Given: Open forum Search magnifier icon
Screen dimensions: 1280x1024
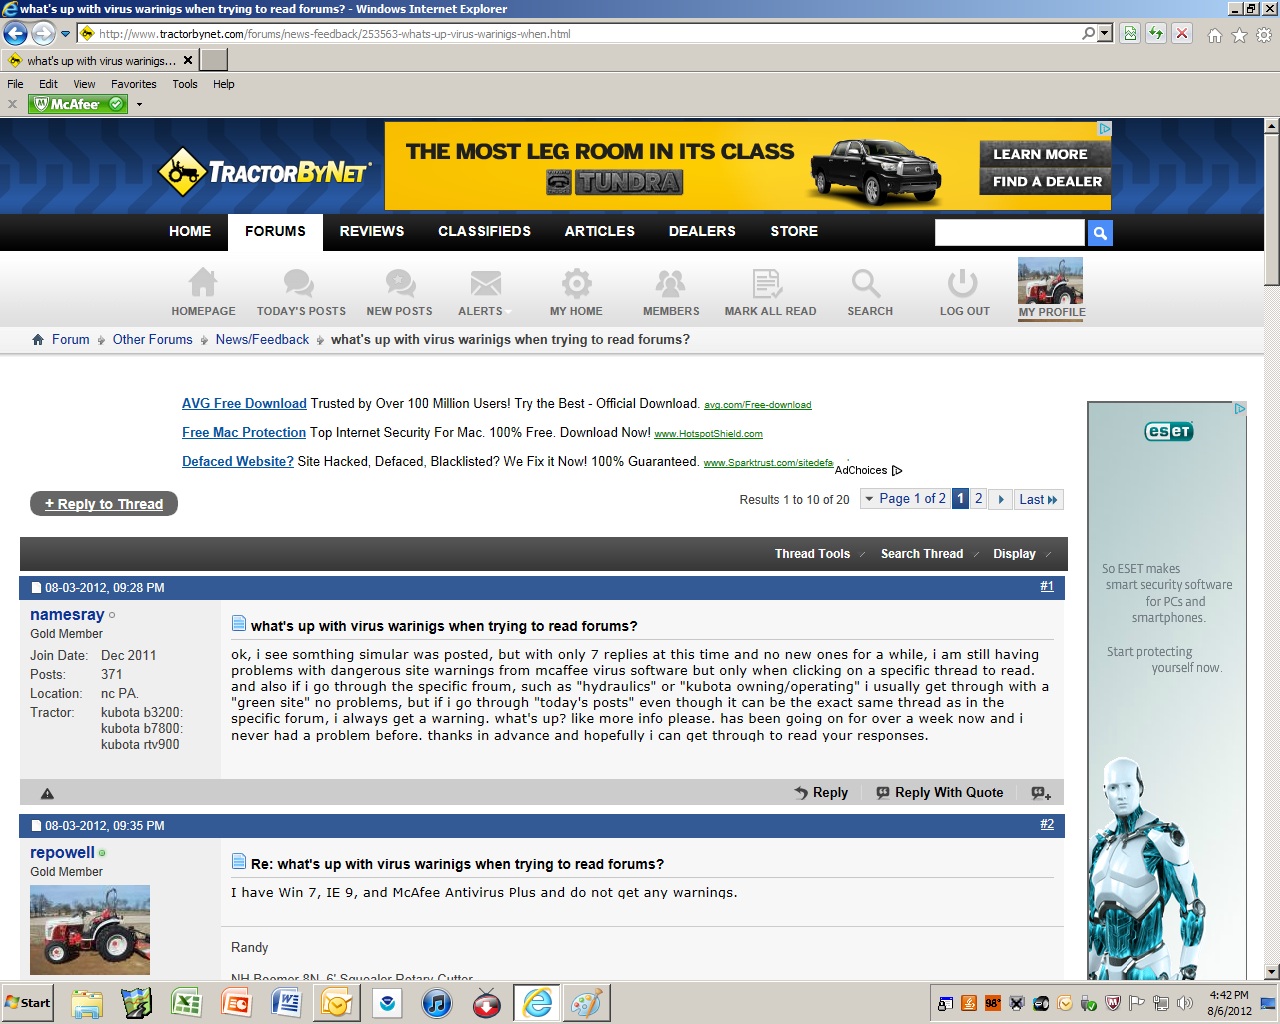Looking at the screenshot, I should 866,283.
